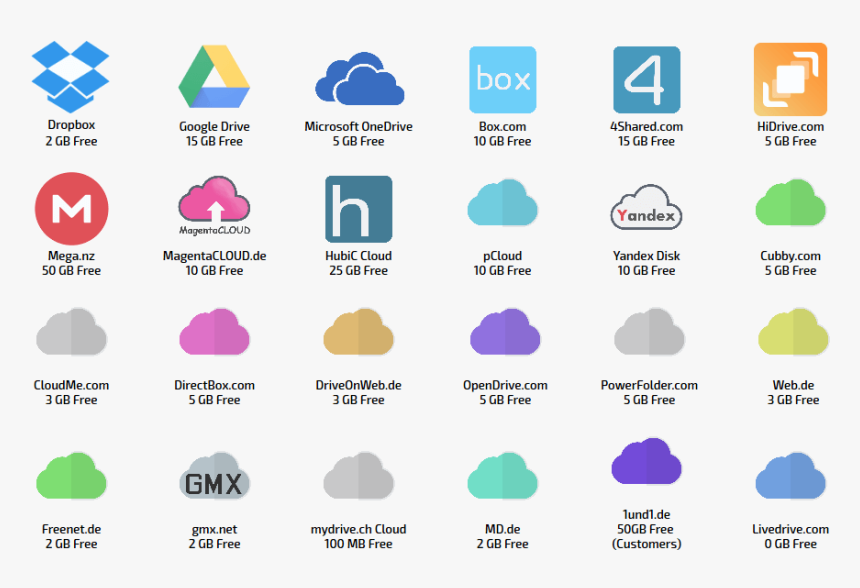Click the Dropbox name label

(x=71, y=125)
